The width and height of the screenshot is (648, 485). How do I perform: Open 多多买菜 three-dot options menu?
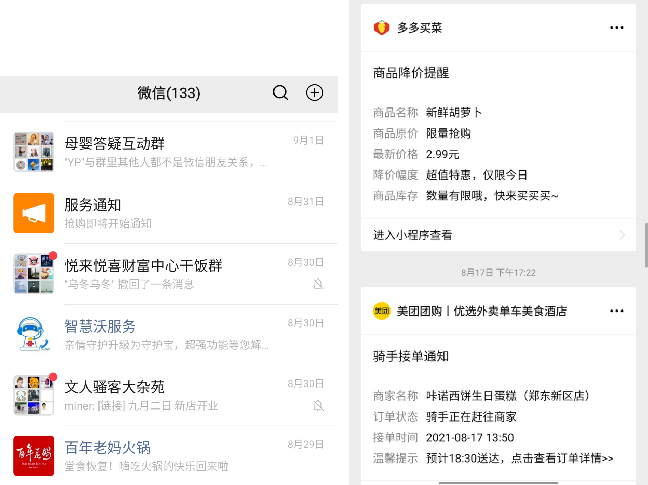(617, 28)
